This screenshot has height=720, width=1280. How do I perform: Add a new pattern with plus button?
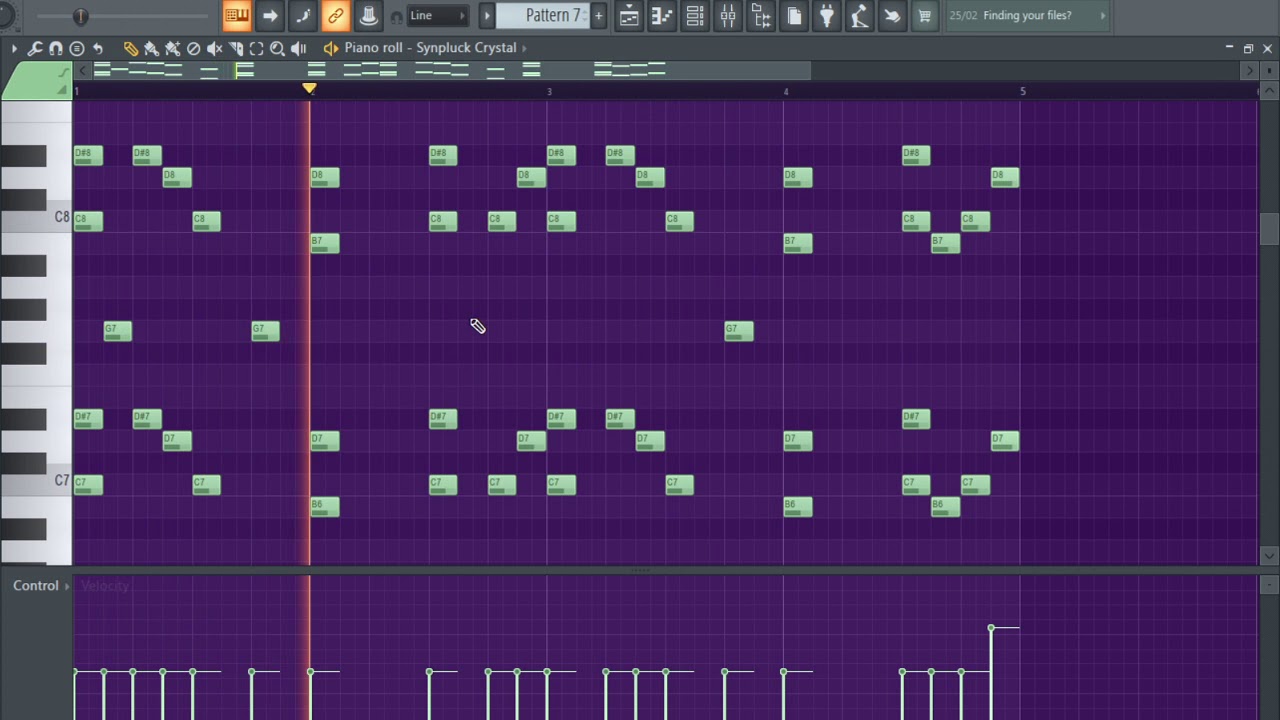coord(599,15)
